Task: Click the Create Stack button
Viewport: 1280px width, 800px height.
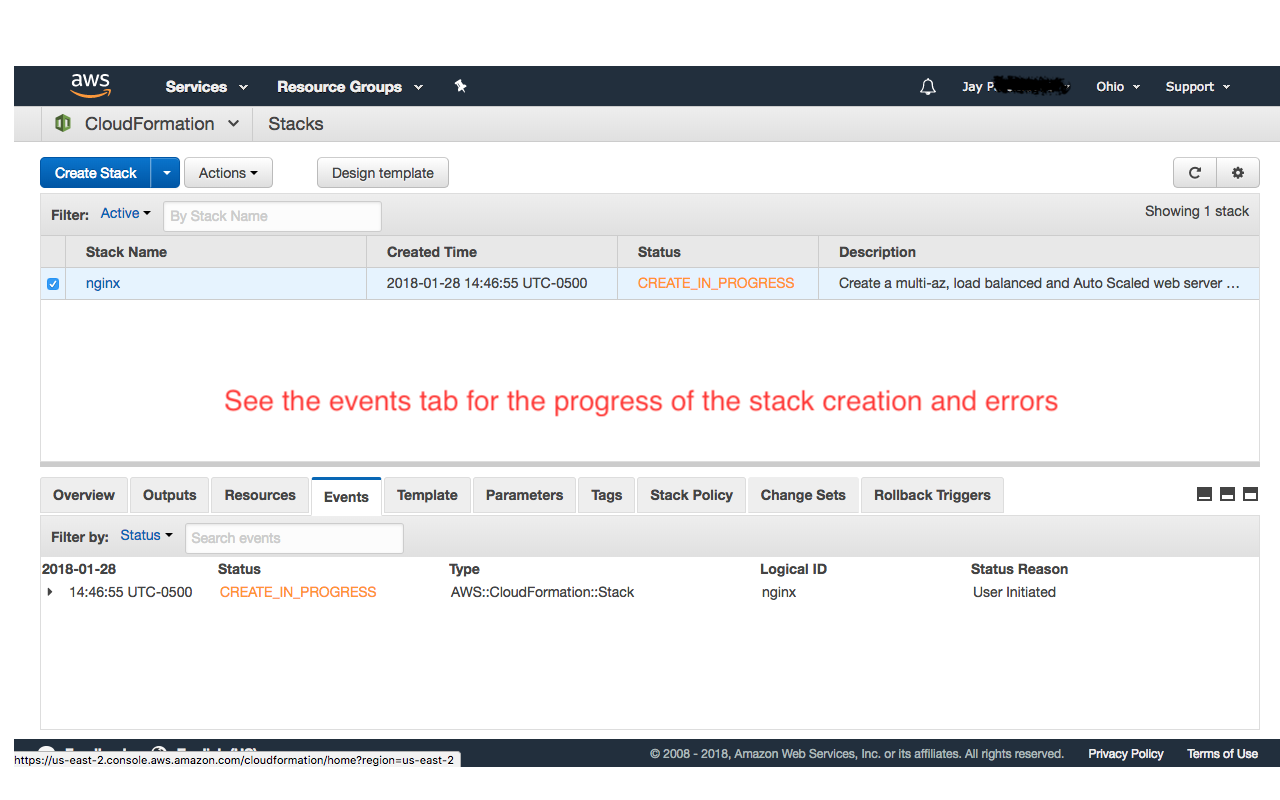Action: [96, 173]
